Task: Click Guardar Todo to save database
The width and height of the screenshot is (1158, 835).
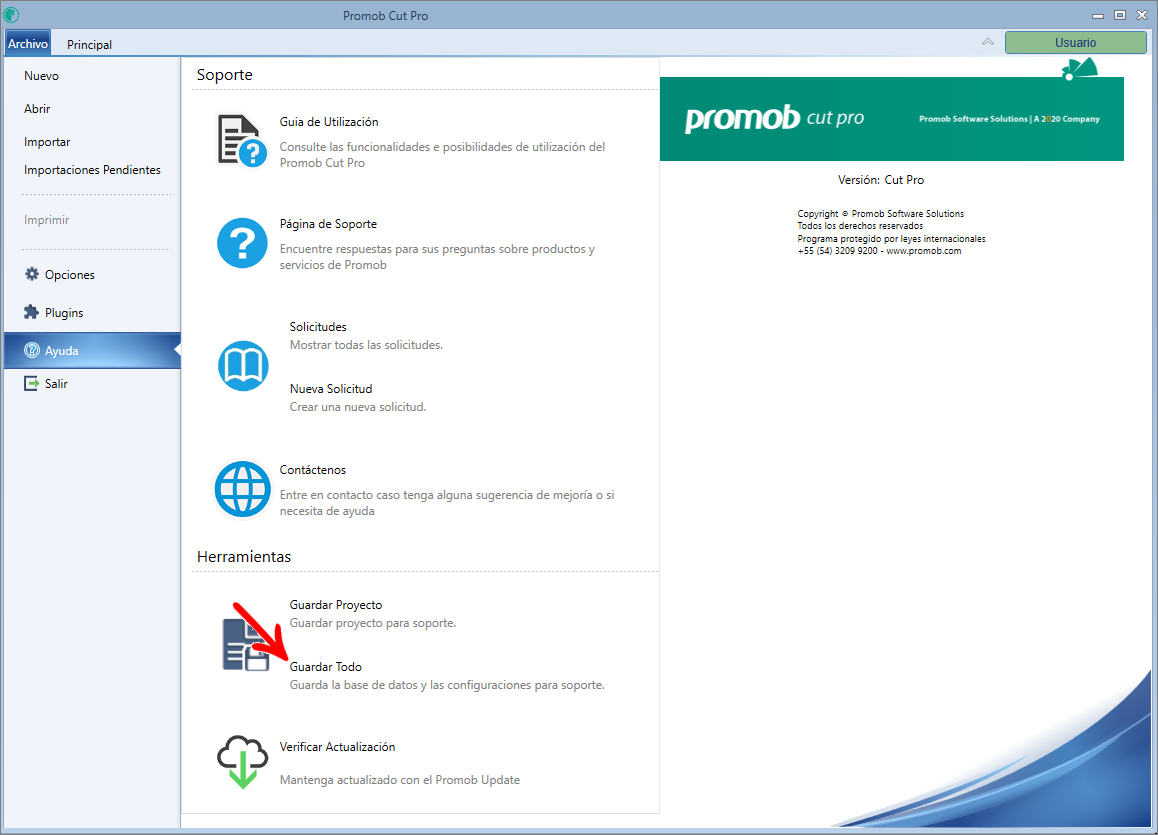Action: click(x=326, y=667)
